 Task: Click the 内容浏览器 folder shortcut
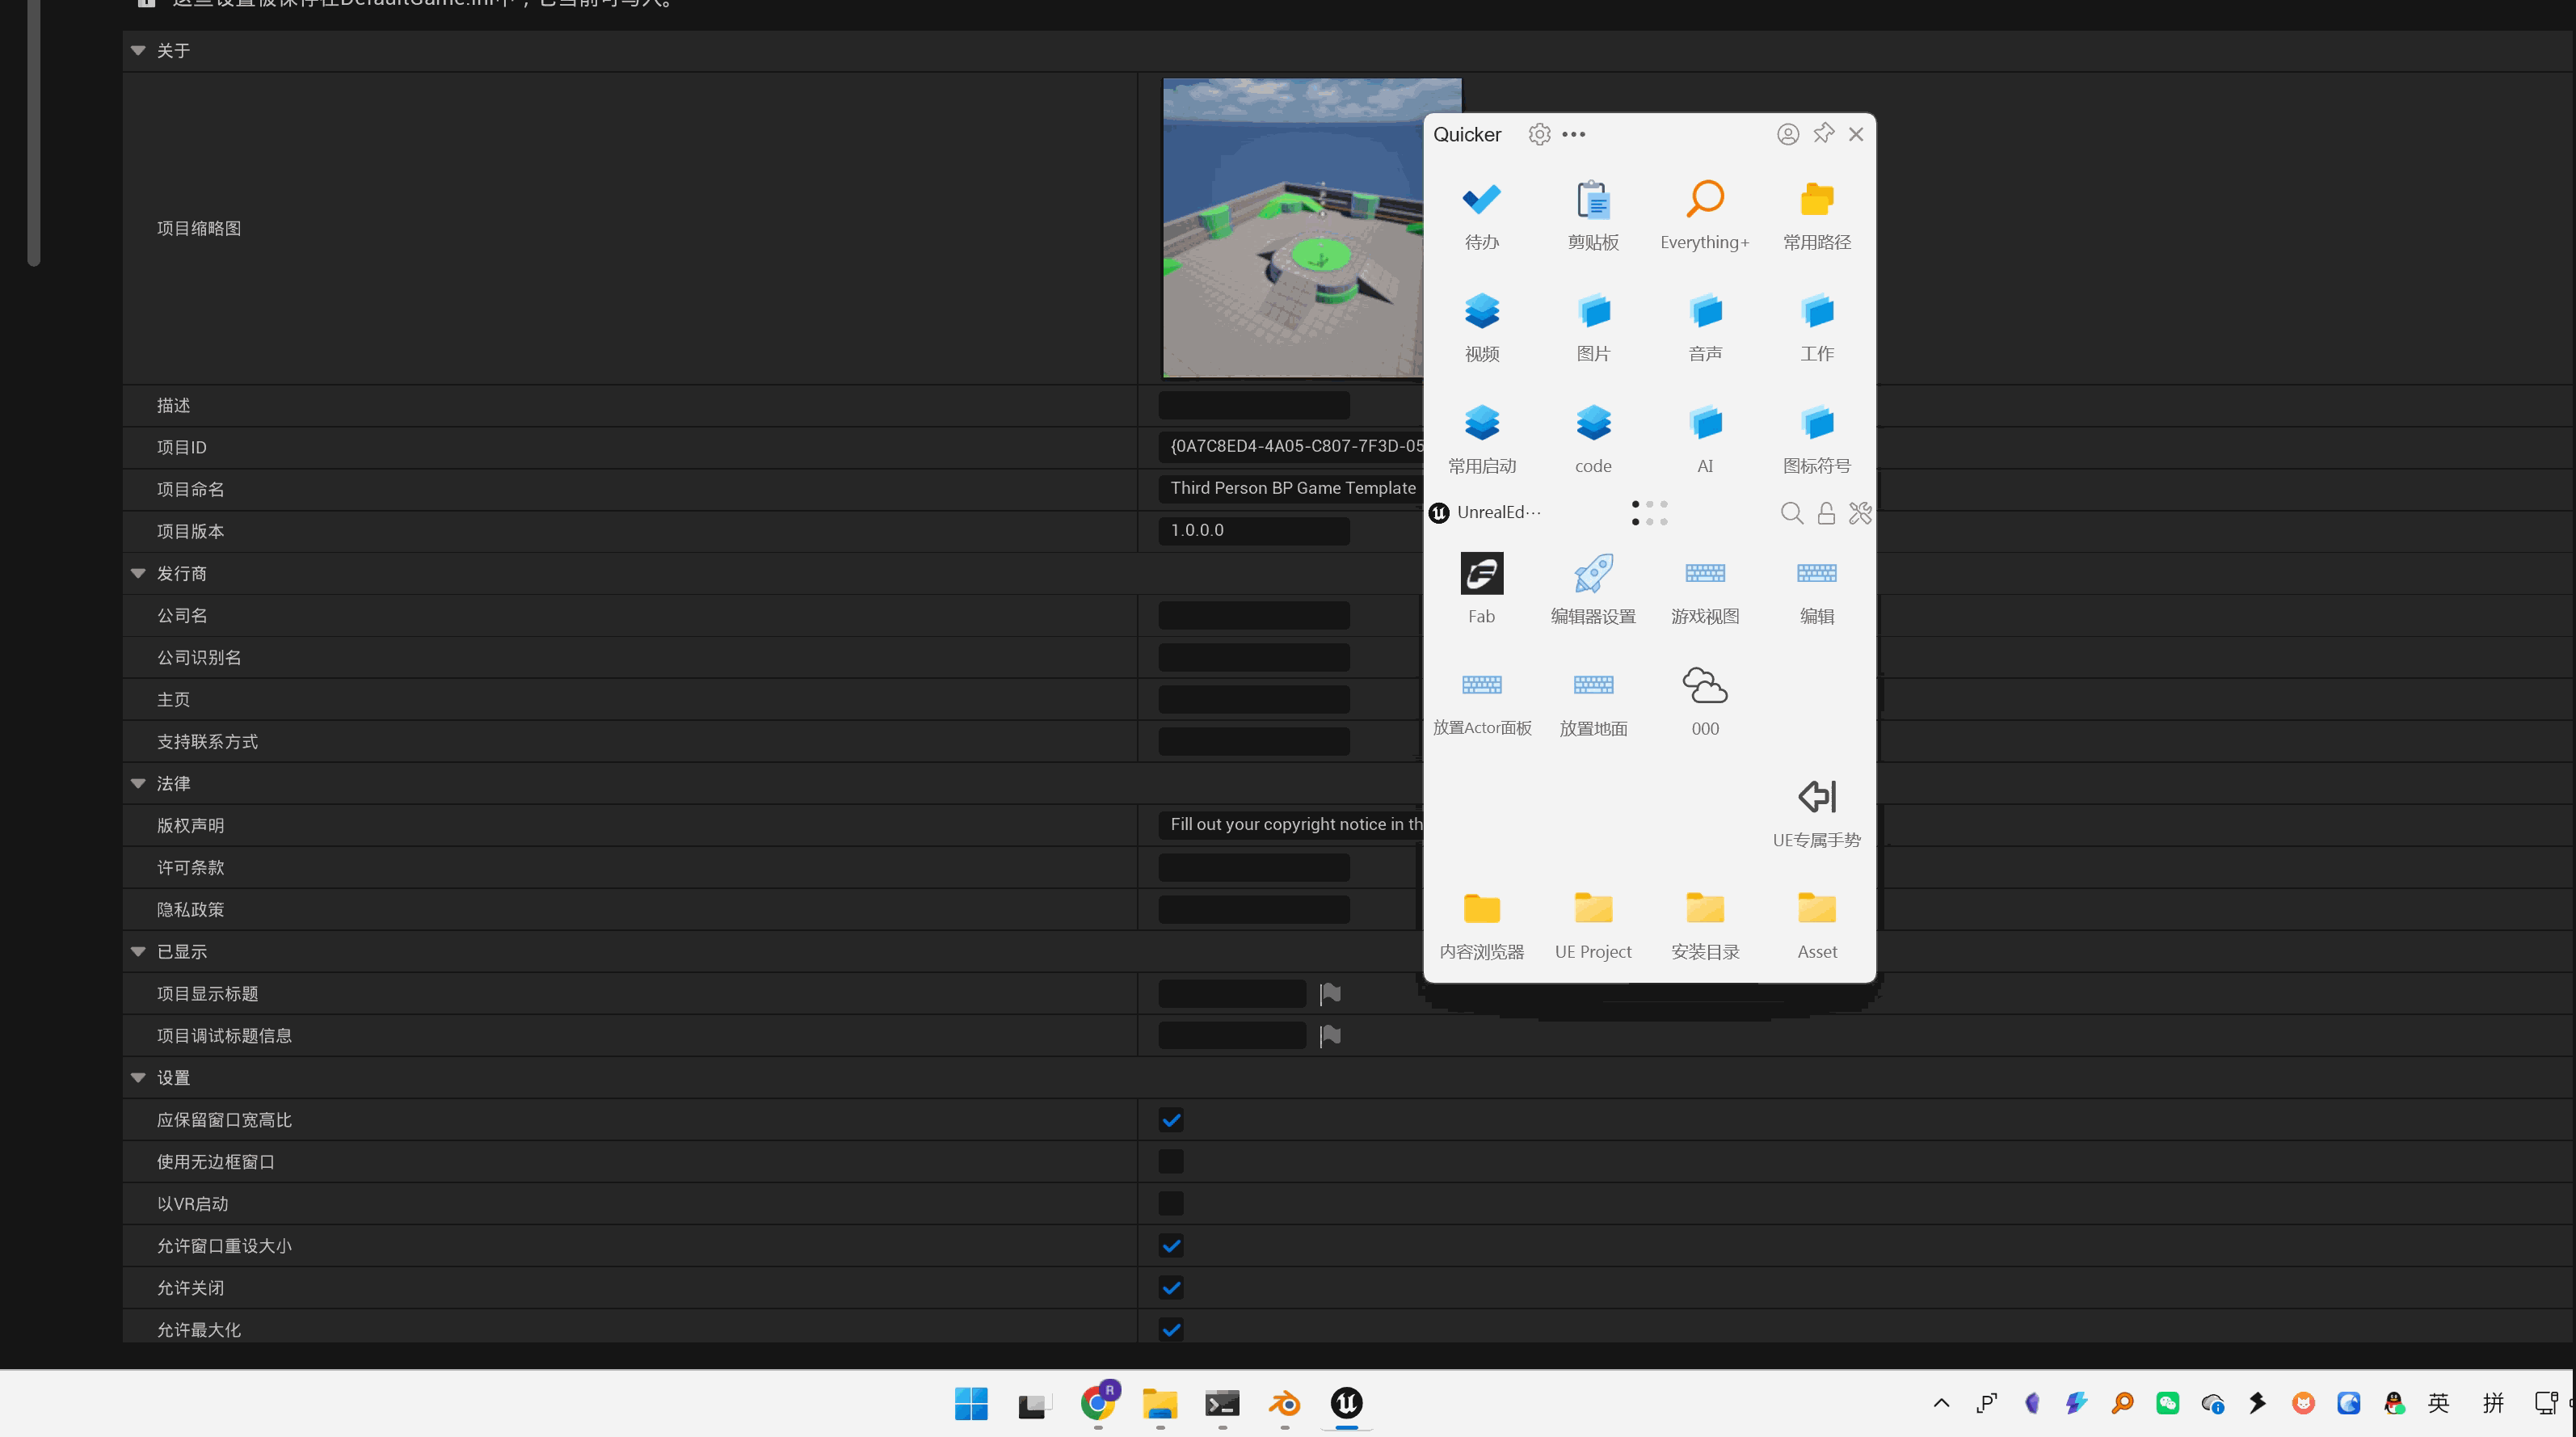click(x=1481, y=908)
